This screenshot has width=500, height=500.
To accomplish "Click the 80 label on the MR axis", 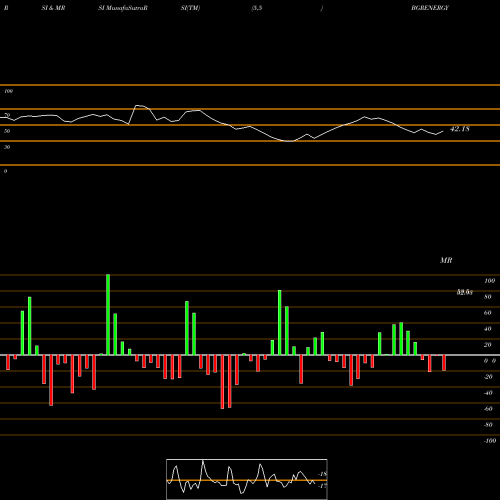I will [x=488, y=297].
